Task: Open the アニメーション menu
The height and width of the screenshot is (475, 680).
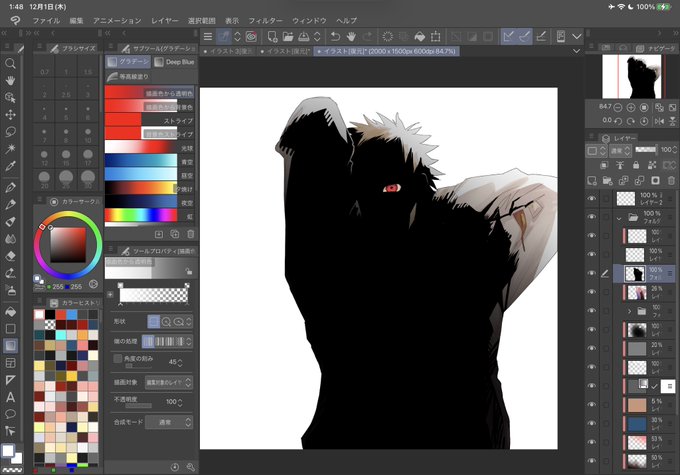Action: point(117,20)
